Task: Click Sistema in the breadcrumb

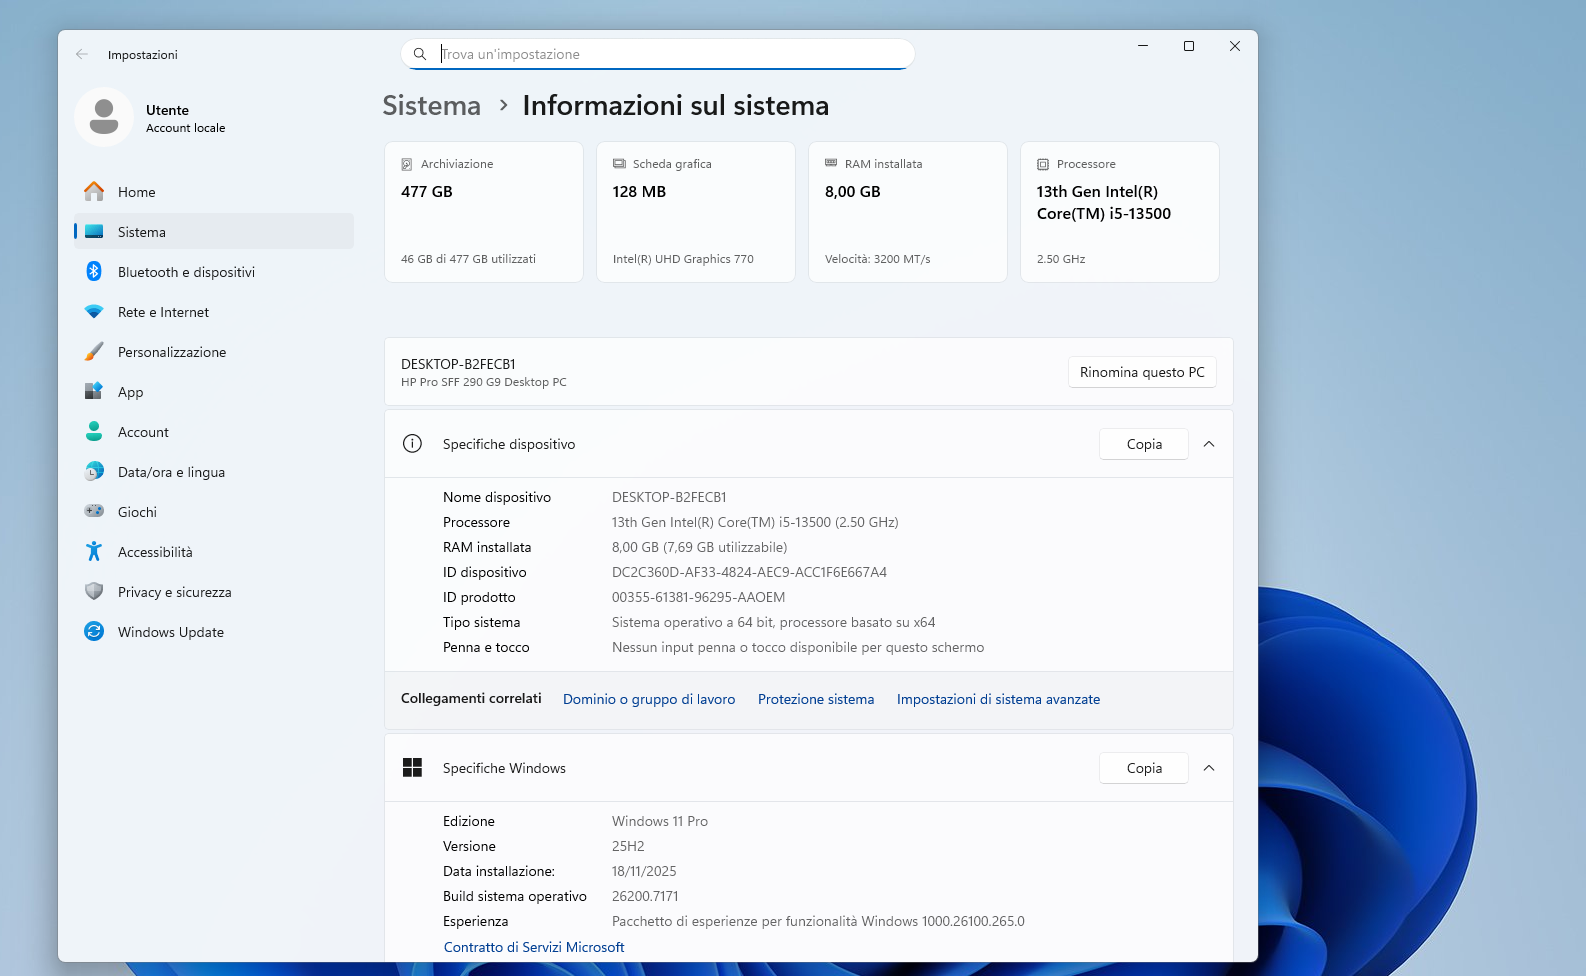Action: click(431, 106)
